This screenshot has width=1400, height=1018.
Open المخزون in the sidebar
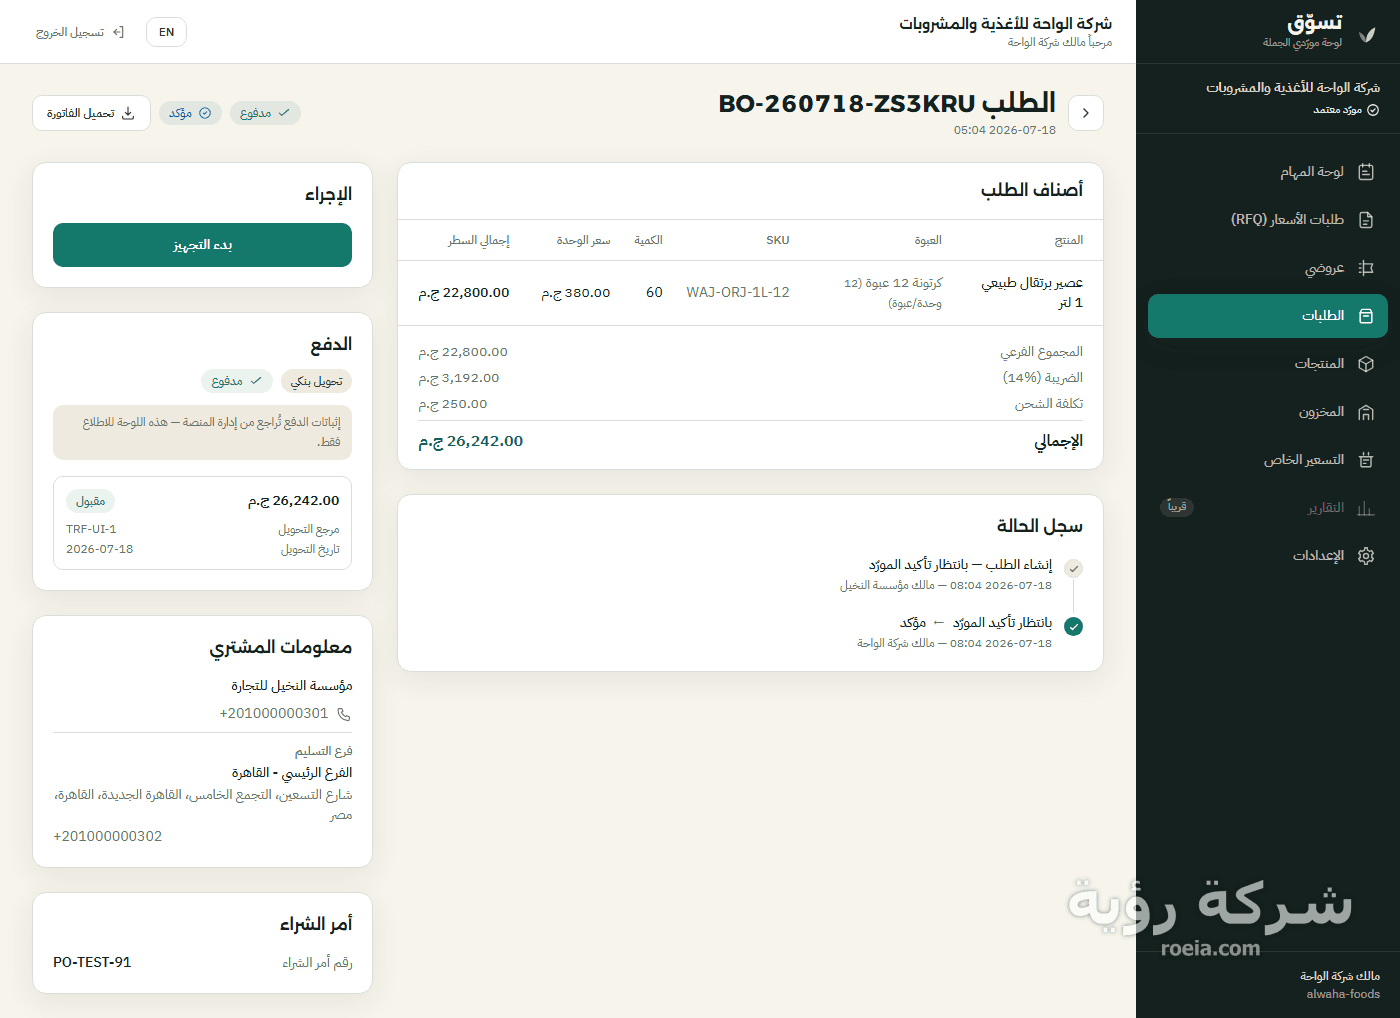click(1268, 412)
